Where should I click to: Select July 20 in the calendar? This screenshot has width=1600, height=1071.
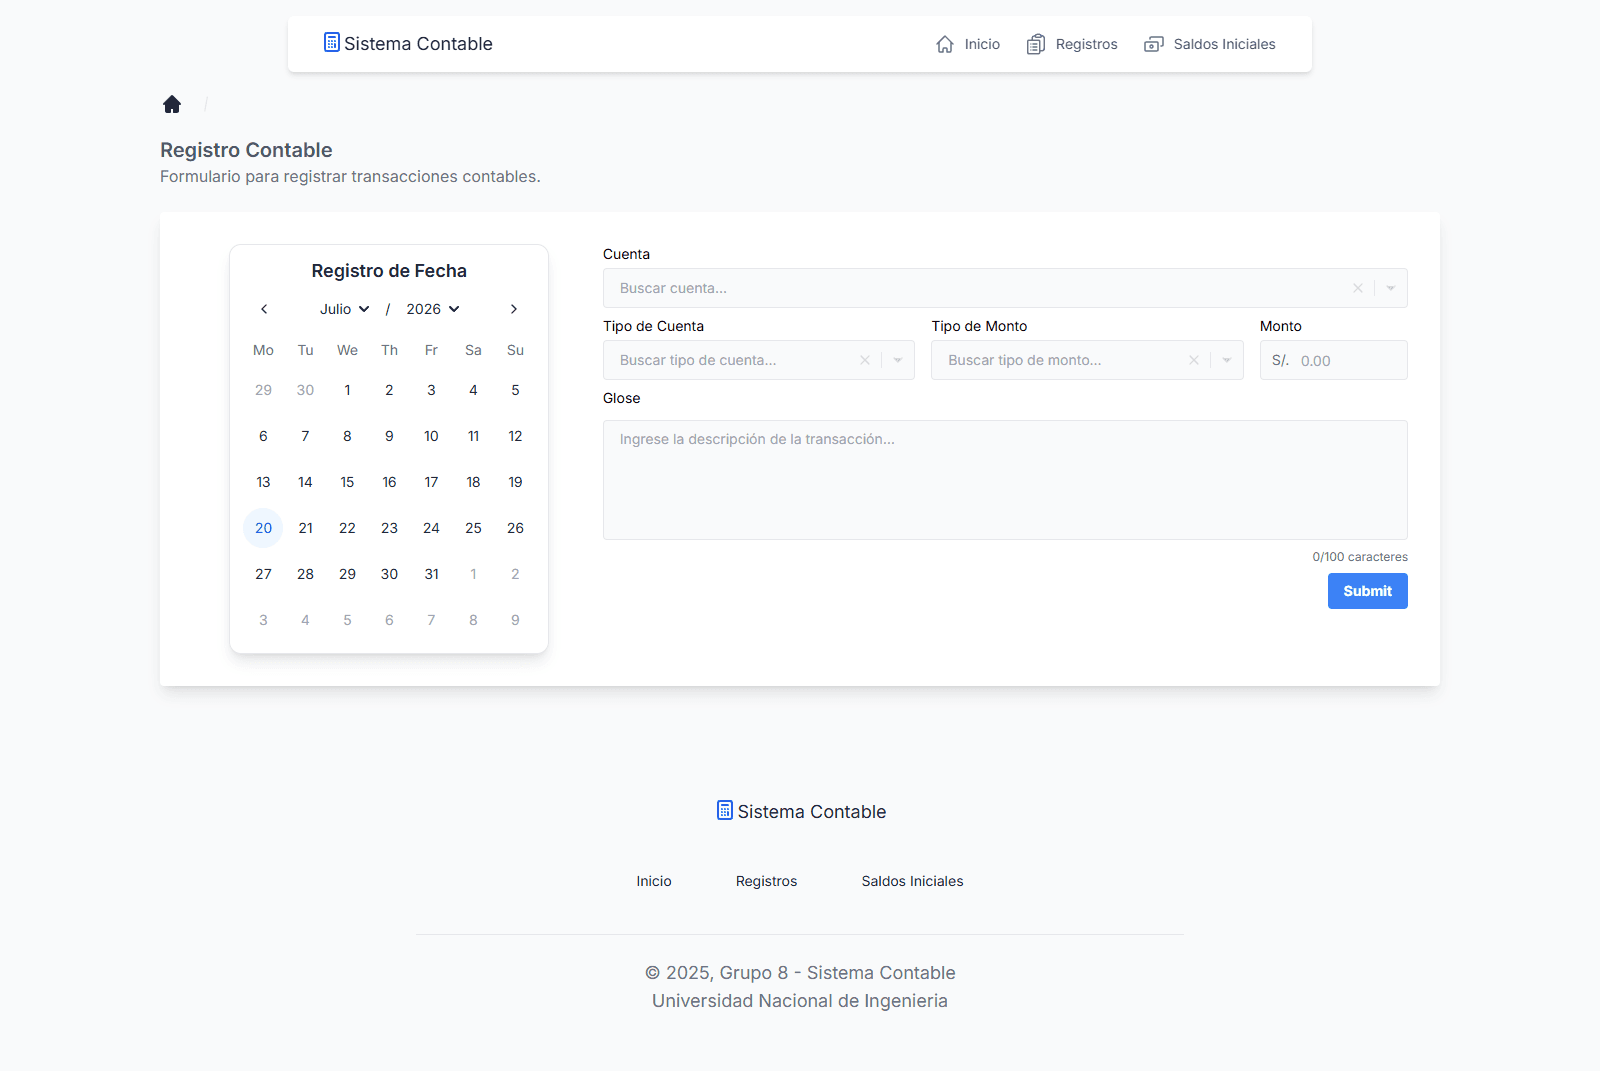click(x=263, y=528)
